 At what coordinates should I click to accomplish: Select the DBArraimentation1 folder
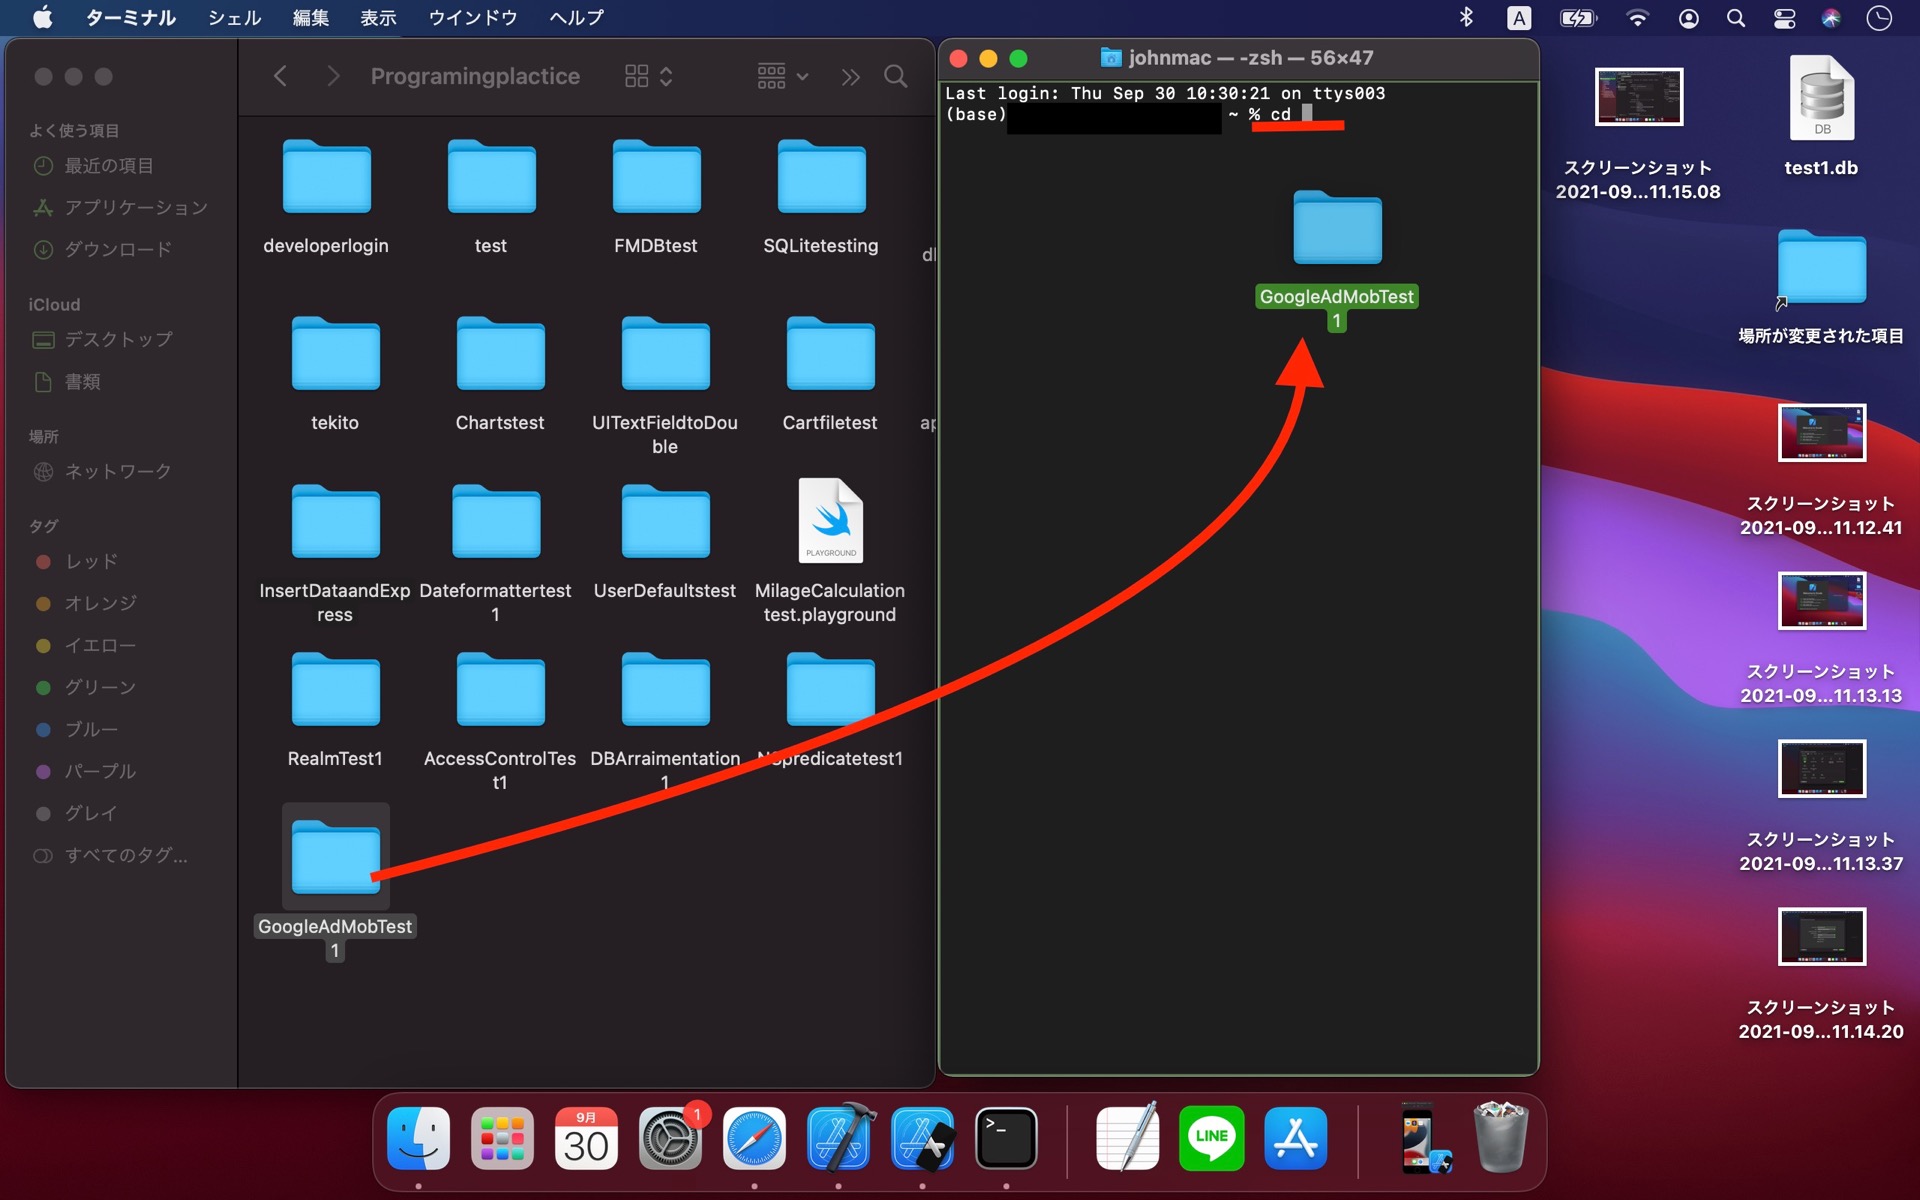point(665,690)
